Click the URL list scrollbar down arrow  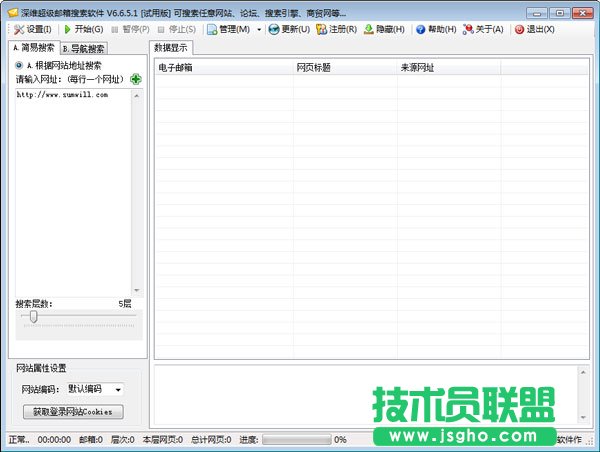137,290
